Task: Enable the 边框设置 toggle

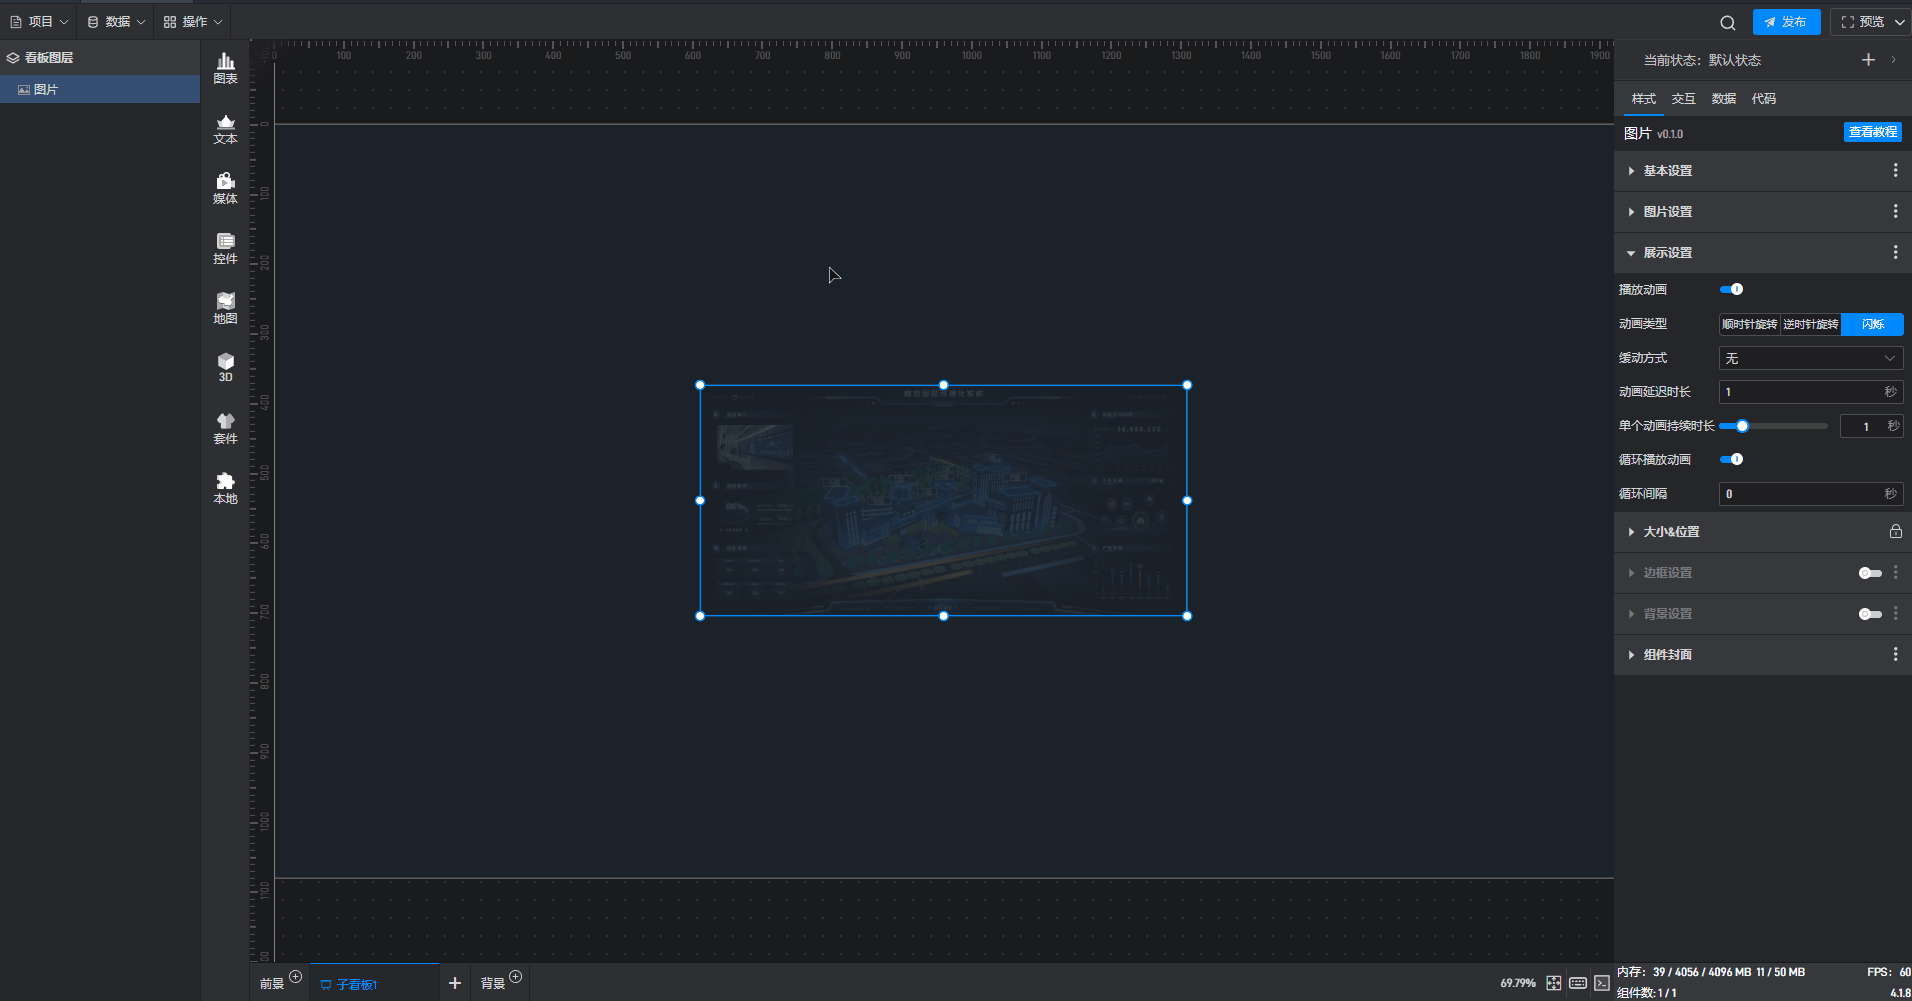Action: coord(1869,573)
